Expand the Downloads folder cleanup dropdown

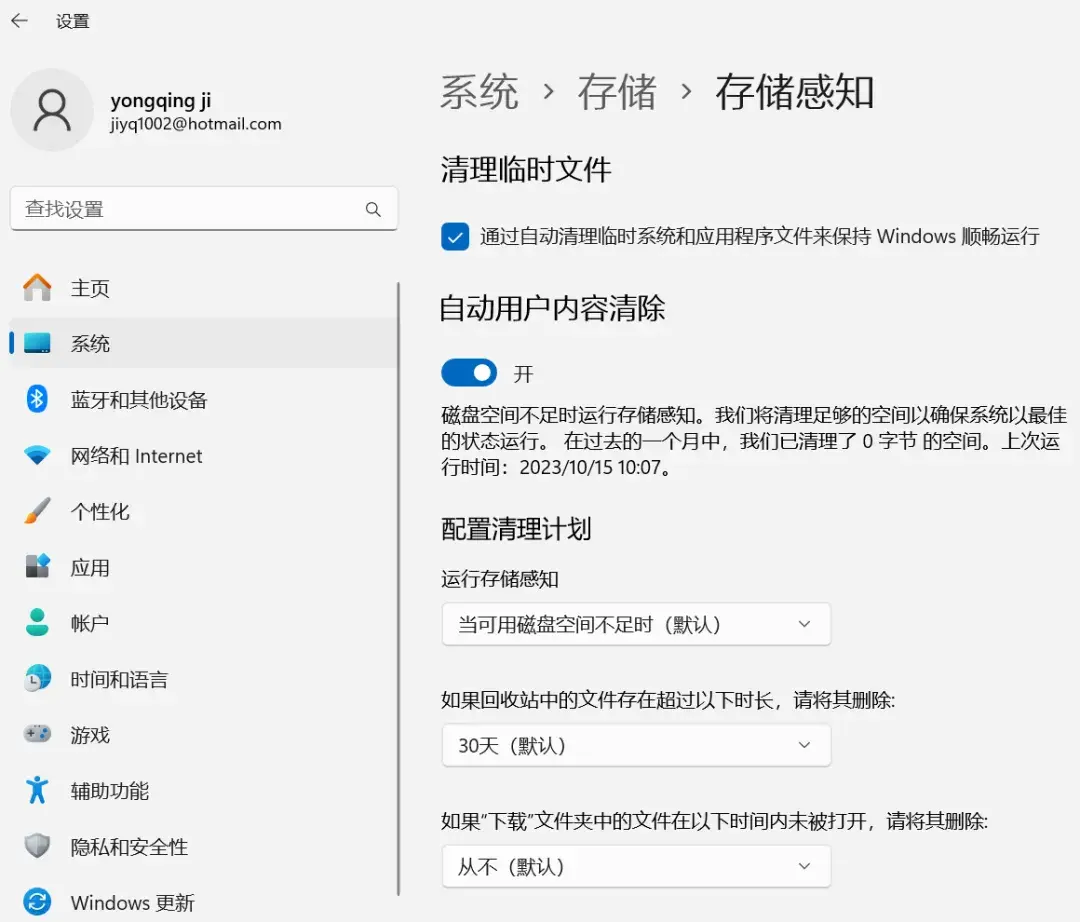[x=636, y=867]
